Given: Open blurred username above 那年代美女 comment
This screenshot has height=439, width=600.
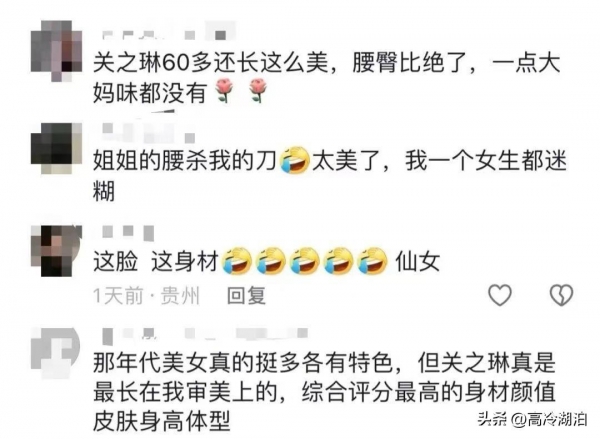Looking at the screenshot, I should click(x=205, y=335).
